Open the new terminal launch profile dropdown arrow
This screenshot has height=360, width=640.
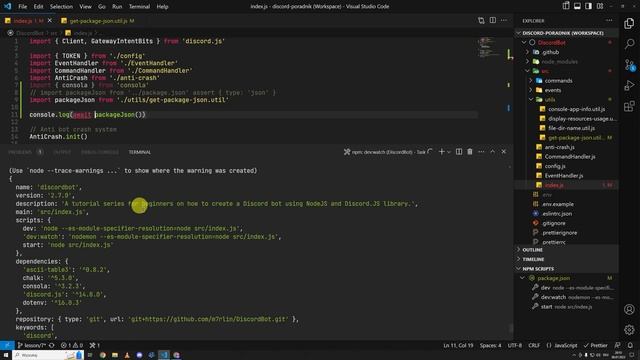(x=449, y=152)
